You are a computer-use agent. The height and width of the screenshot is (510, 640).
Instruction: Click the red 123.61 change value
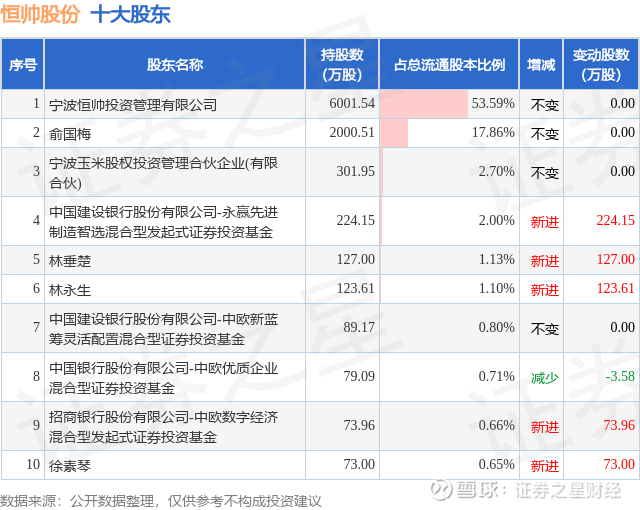pyautogui.click(x=616, y=288)
